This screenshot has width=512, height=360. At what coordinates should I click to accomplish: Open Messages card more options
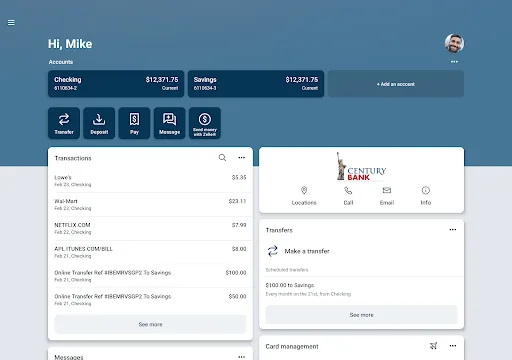click(242, 357)
